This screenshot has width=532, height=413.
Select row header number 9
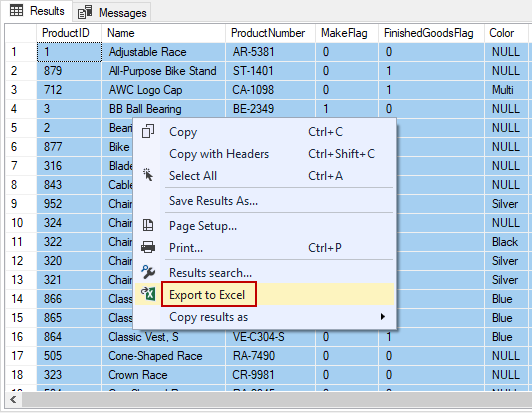pyautogui.click(x=21, y=204)
